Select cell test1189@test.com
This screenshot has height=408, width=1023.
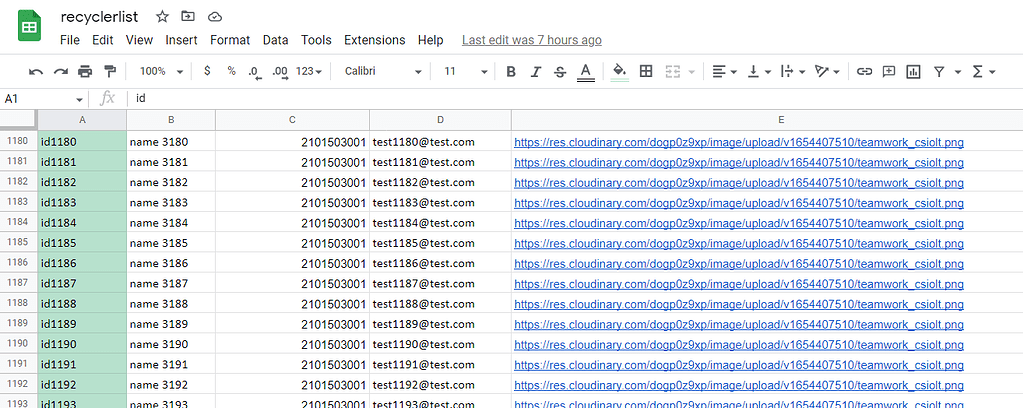[x=440, y=324]
